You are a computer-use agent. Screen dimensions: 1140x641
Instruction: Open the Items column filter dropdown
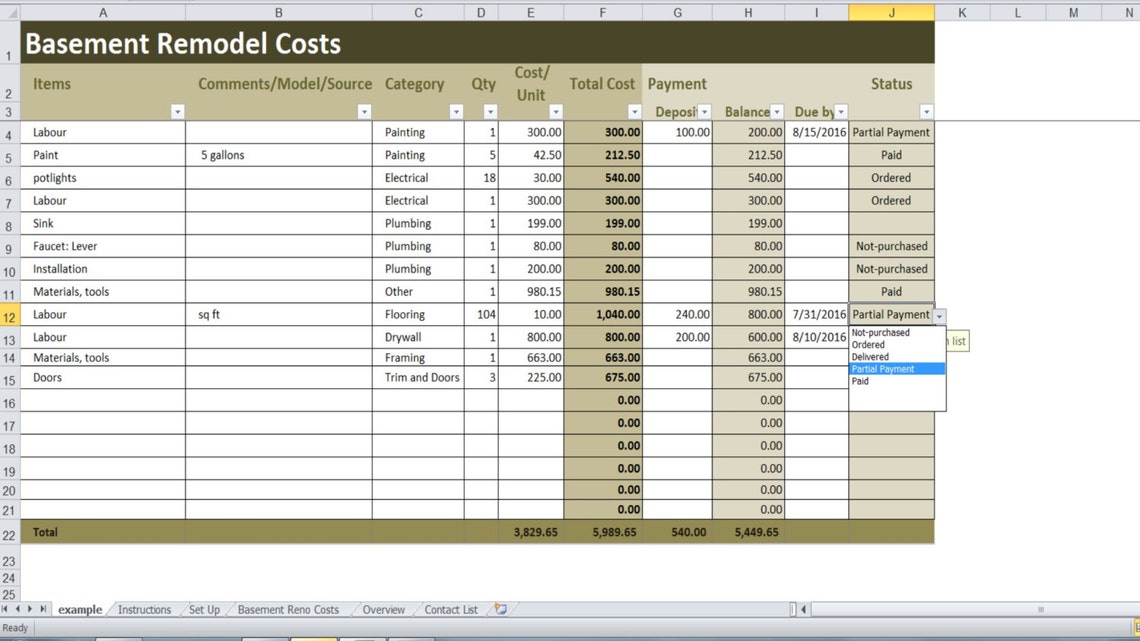pyautogui.click(x=178, y=111)
